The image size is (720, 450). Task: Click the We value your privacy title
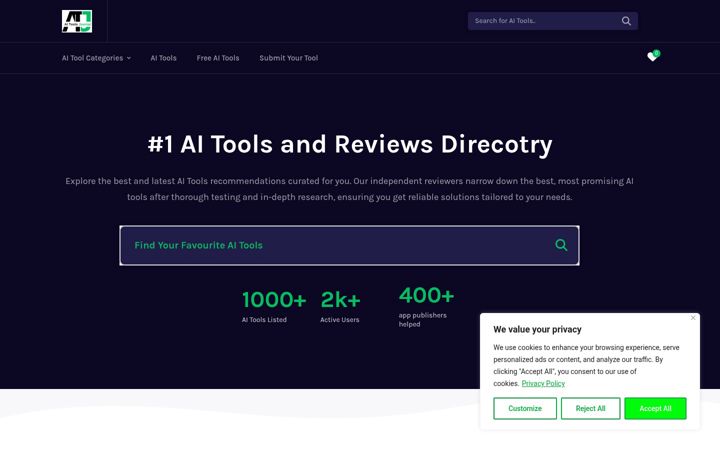click(x=537, y=329)
